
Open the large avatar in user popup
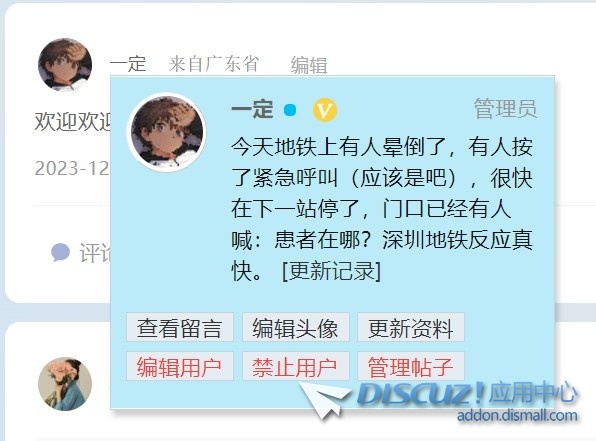tap(166, 132)
